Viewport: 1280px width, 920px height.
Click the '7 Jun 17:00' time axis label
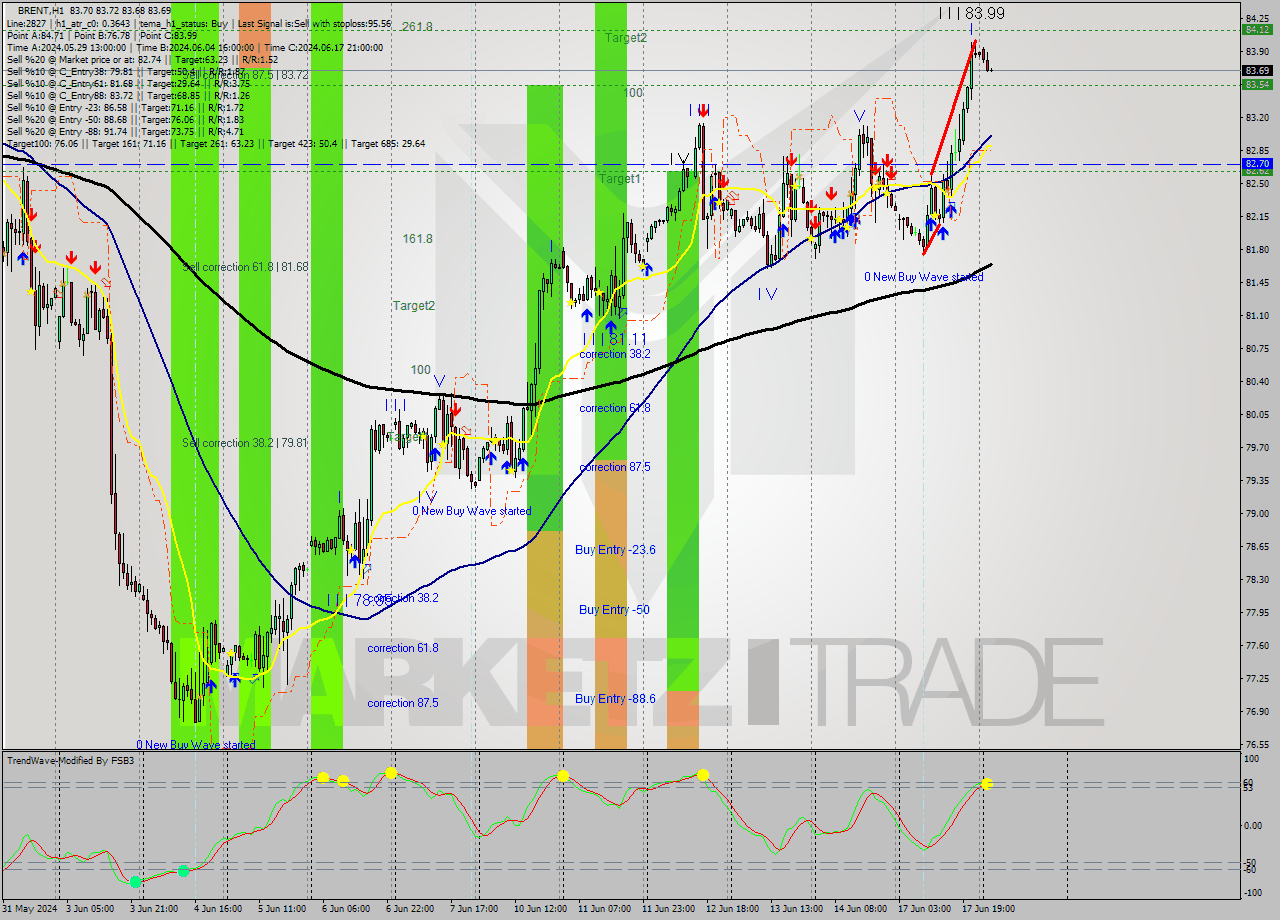(x=473, y=909)
